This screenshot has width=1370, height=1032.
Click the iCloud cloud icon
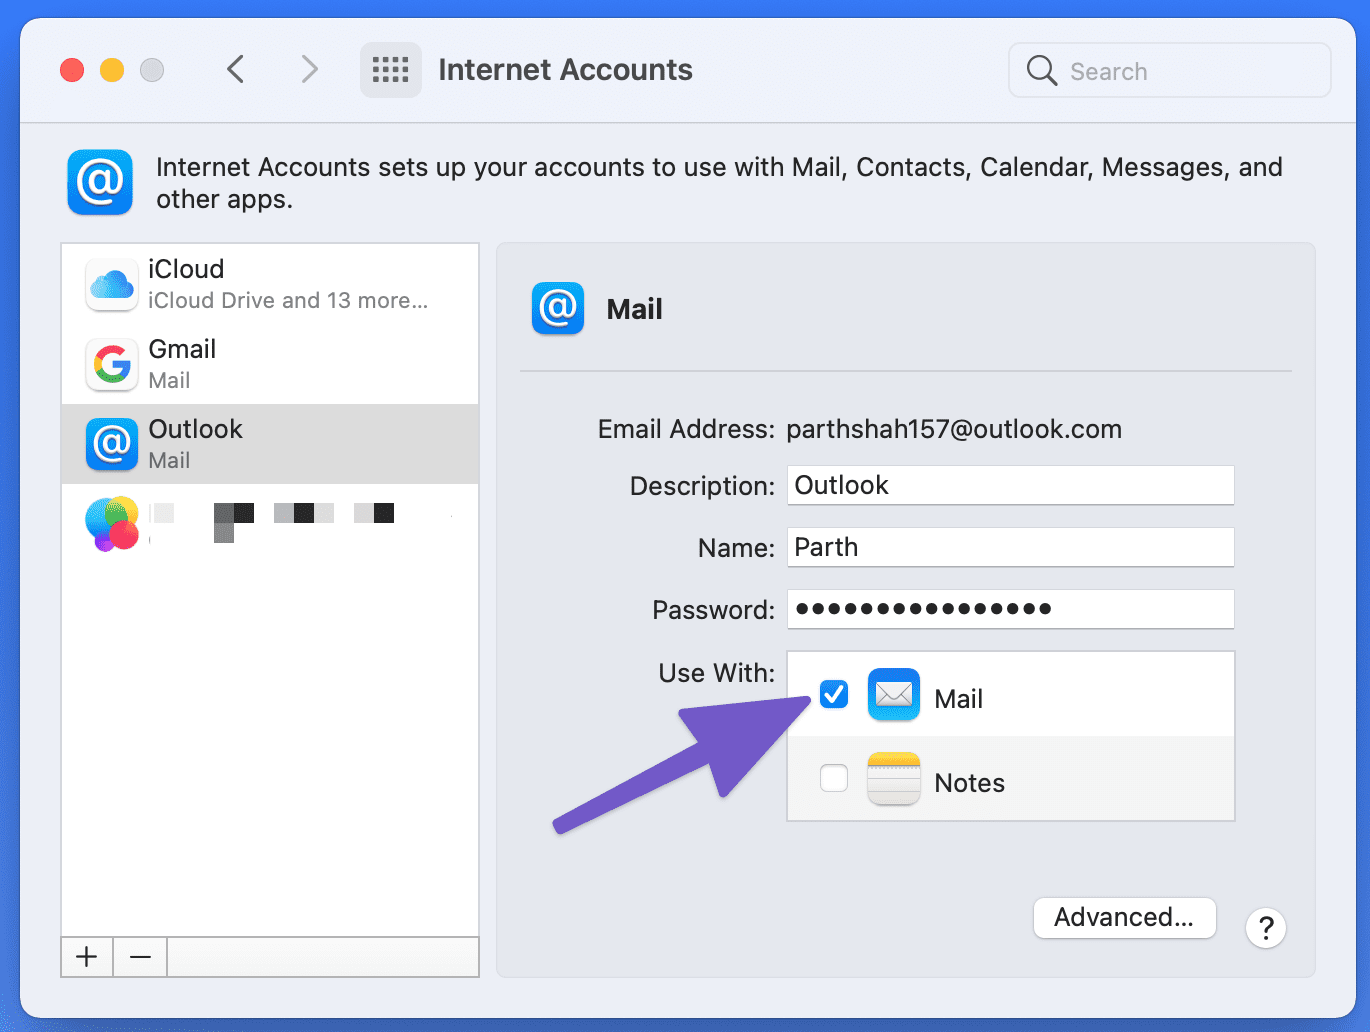pos(112,285)
